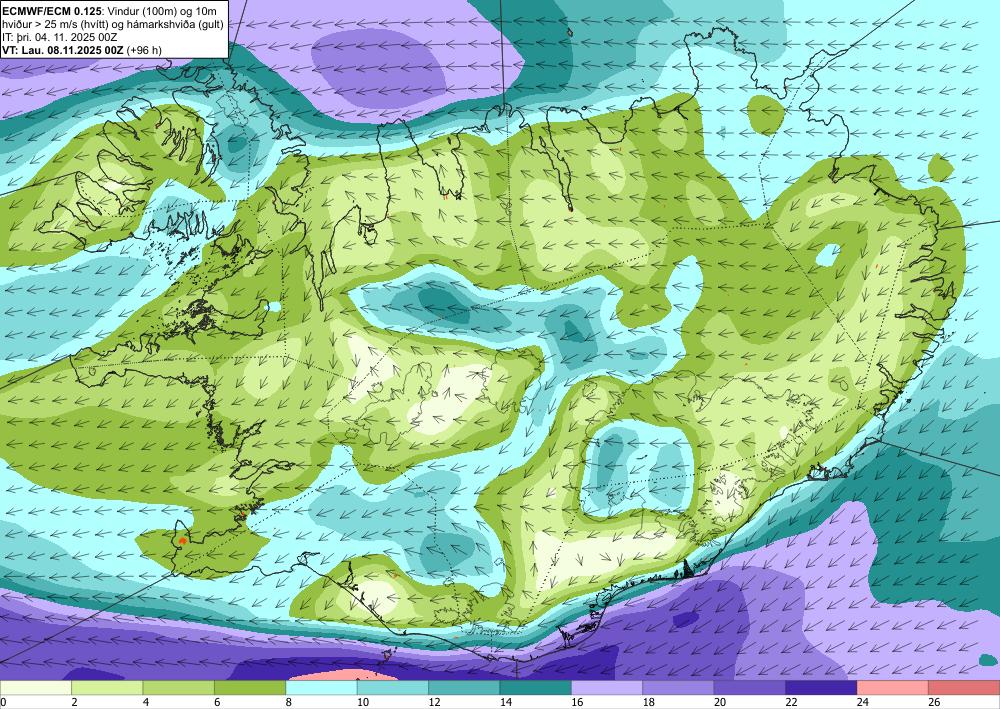Click the legend label "18"
Viewport: 1000px width, 709px height.
point(649,702)
